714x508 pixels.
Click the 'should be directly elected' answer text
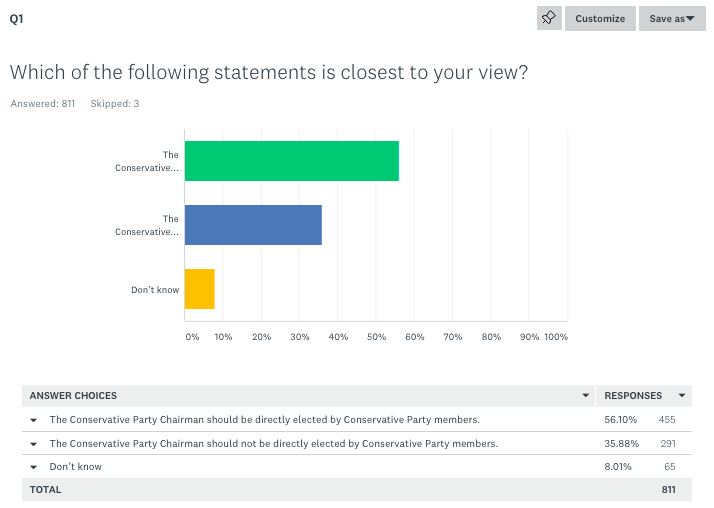coord(265,420)
